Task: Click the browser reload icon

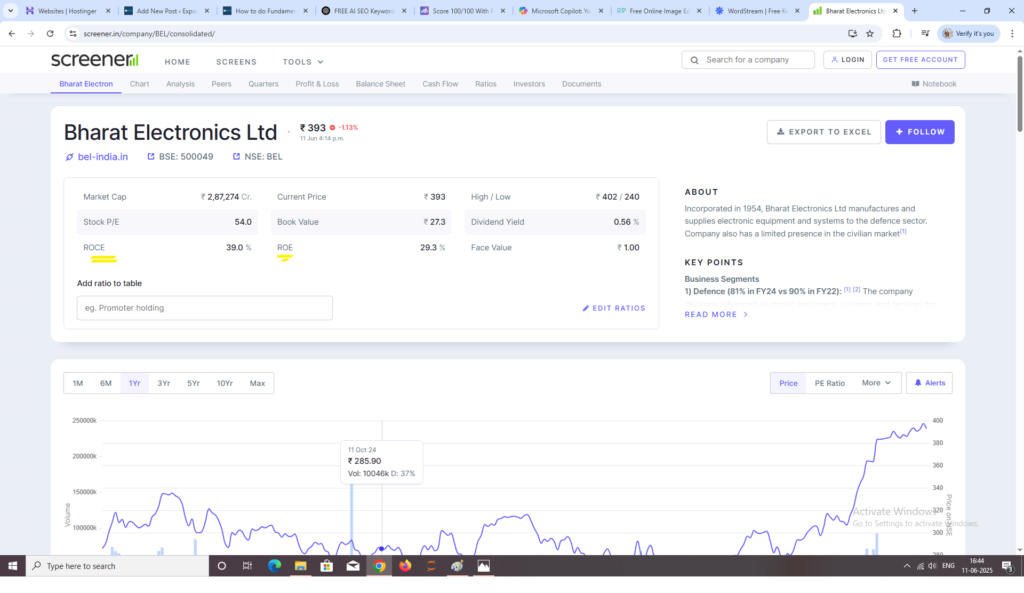Action: click(50, 33)
